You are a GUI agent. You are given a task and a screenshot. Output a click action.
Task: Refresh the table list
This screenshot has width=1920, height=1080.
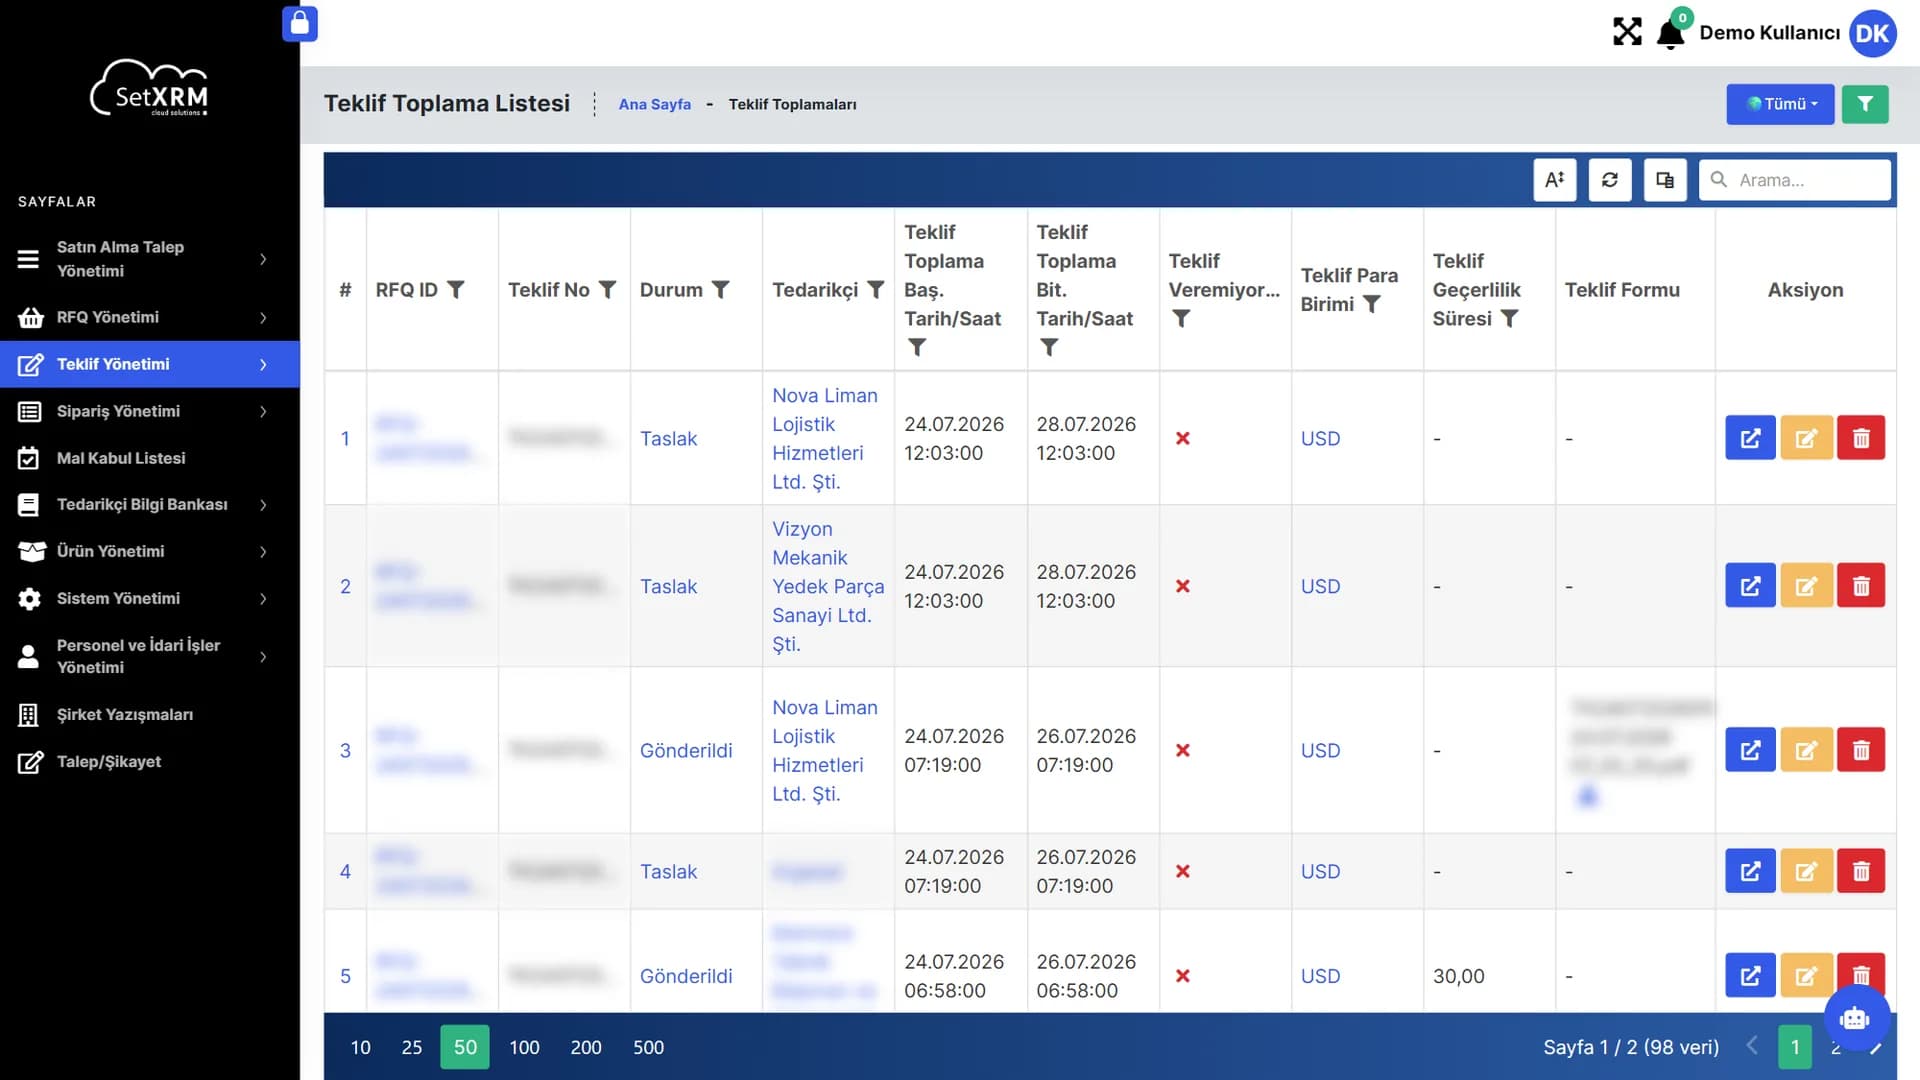tap(1610, 180)
